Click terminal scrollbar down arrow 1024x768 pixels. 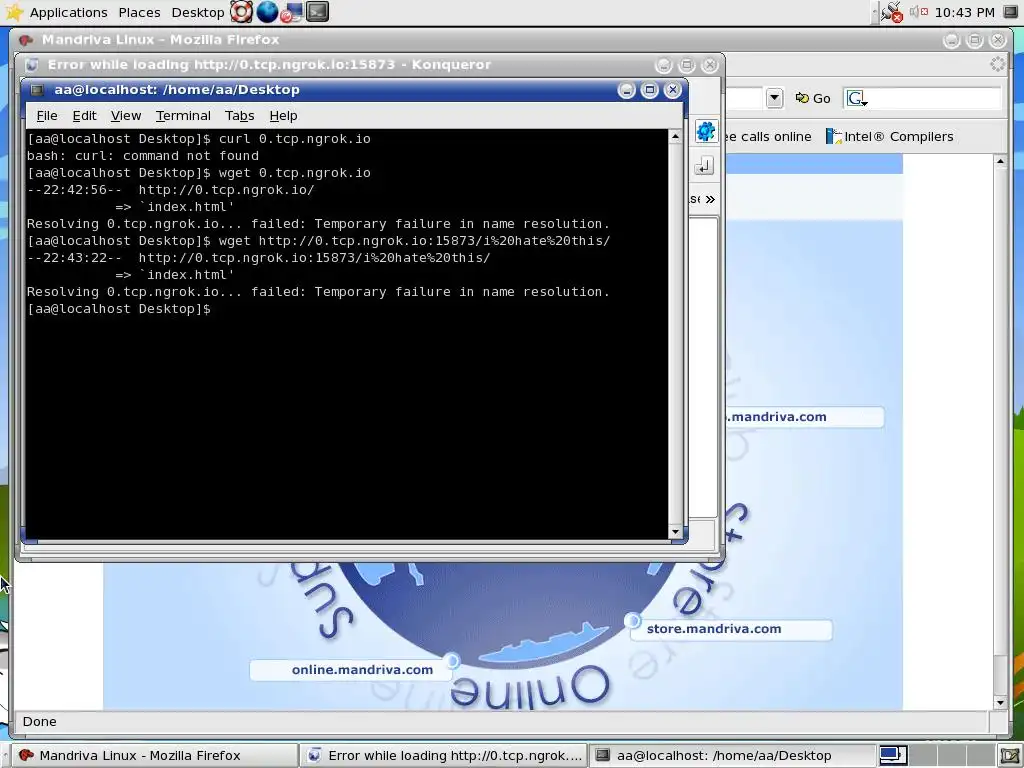(x=675, y=532)
